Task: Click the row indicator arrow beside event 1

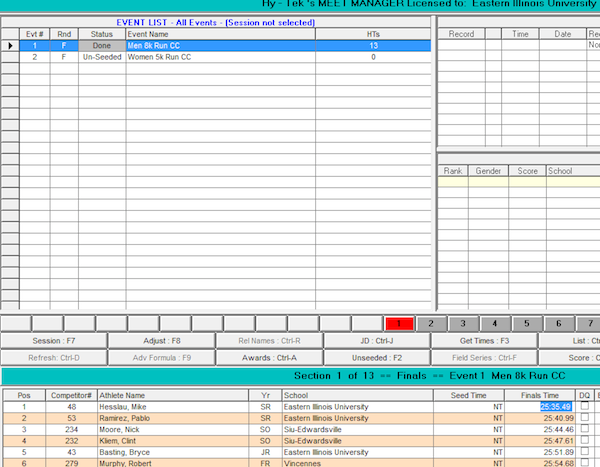Action: [x=10, y=46]
